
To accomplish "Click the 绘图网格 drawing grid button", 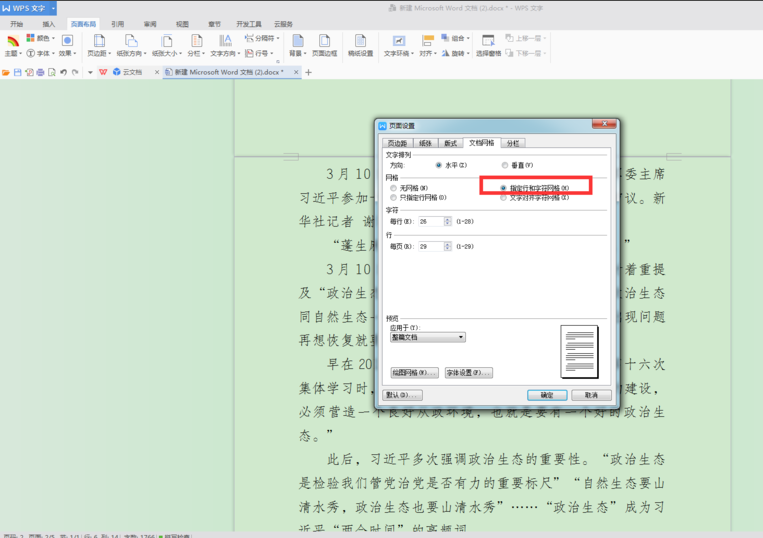I will [411, 372].
